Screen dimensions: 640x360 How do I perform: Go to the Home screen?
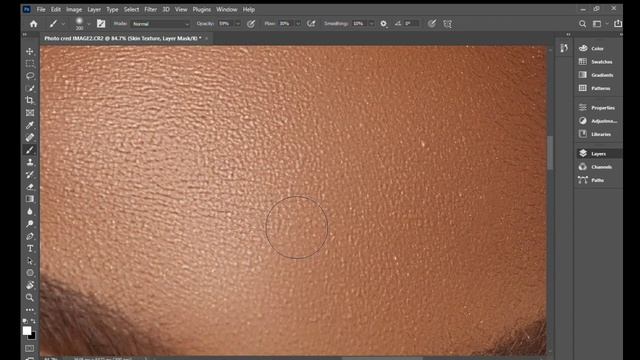pyautogui.click(x=33, y=24)
